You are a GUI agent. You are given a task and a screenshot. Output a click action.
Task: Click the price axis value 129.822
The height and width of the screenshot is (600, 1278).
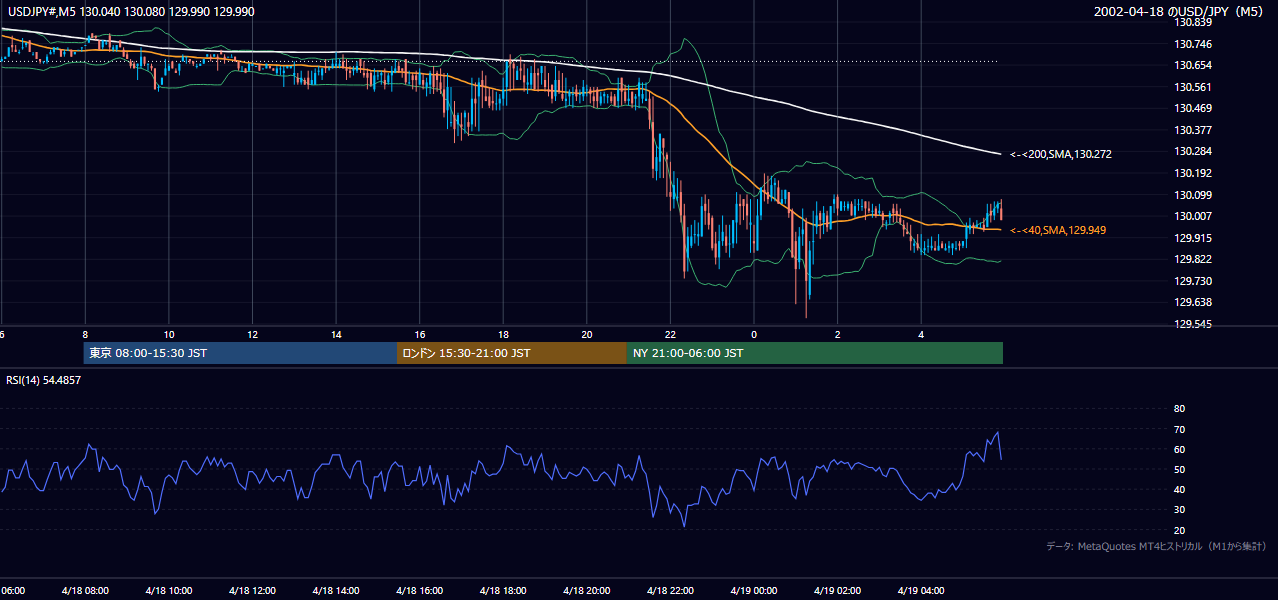(x=1192, y=259)
